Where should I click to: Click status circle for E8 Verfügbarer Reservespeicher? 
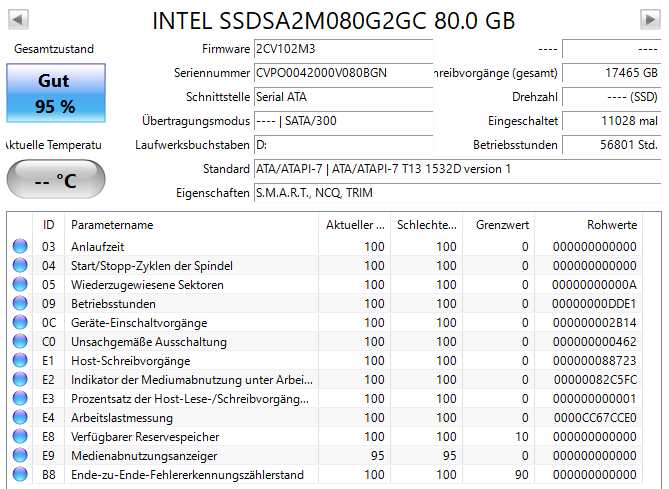[x=20, y=437]
